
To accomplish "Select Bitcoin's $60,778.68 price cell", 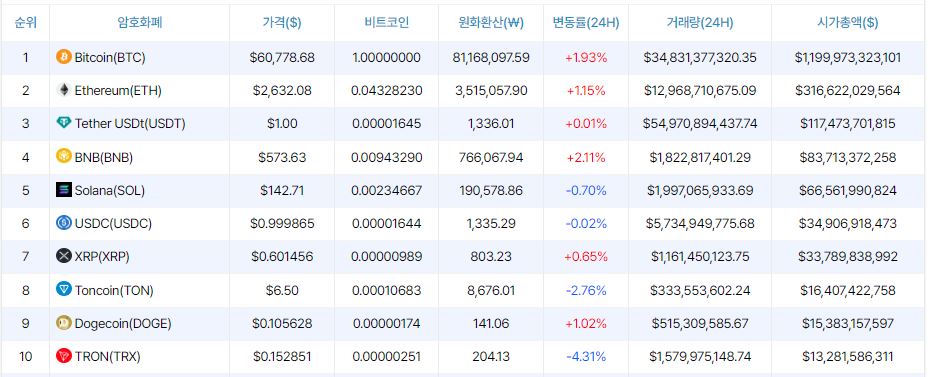I will point(282,57).
